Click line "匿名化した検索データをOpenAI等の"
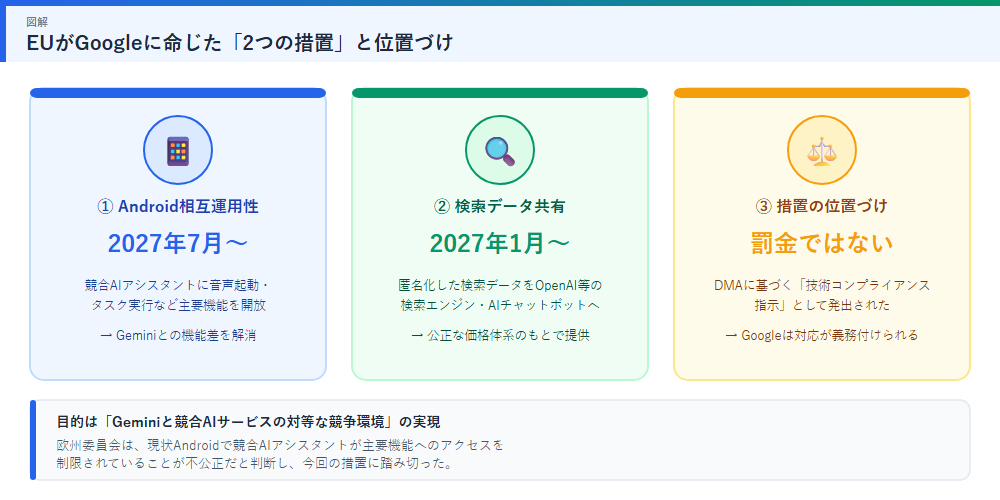1000x500 pixels. (x=499, y=284)
